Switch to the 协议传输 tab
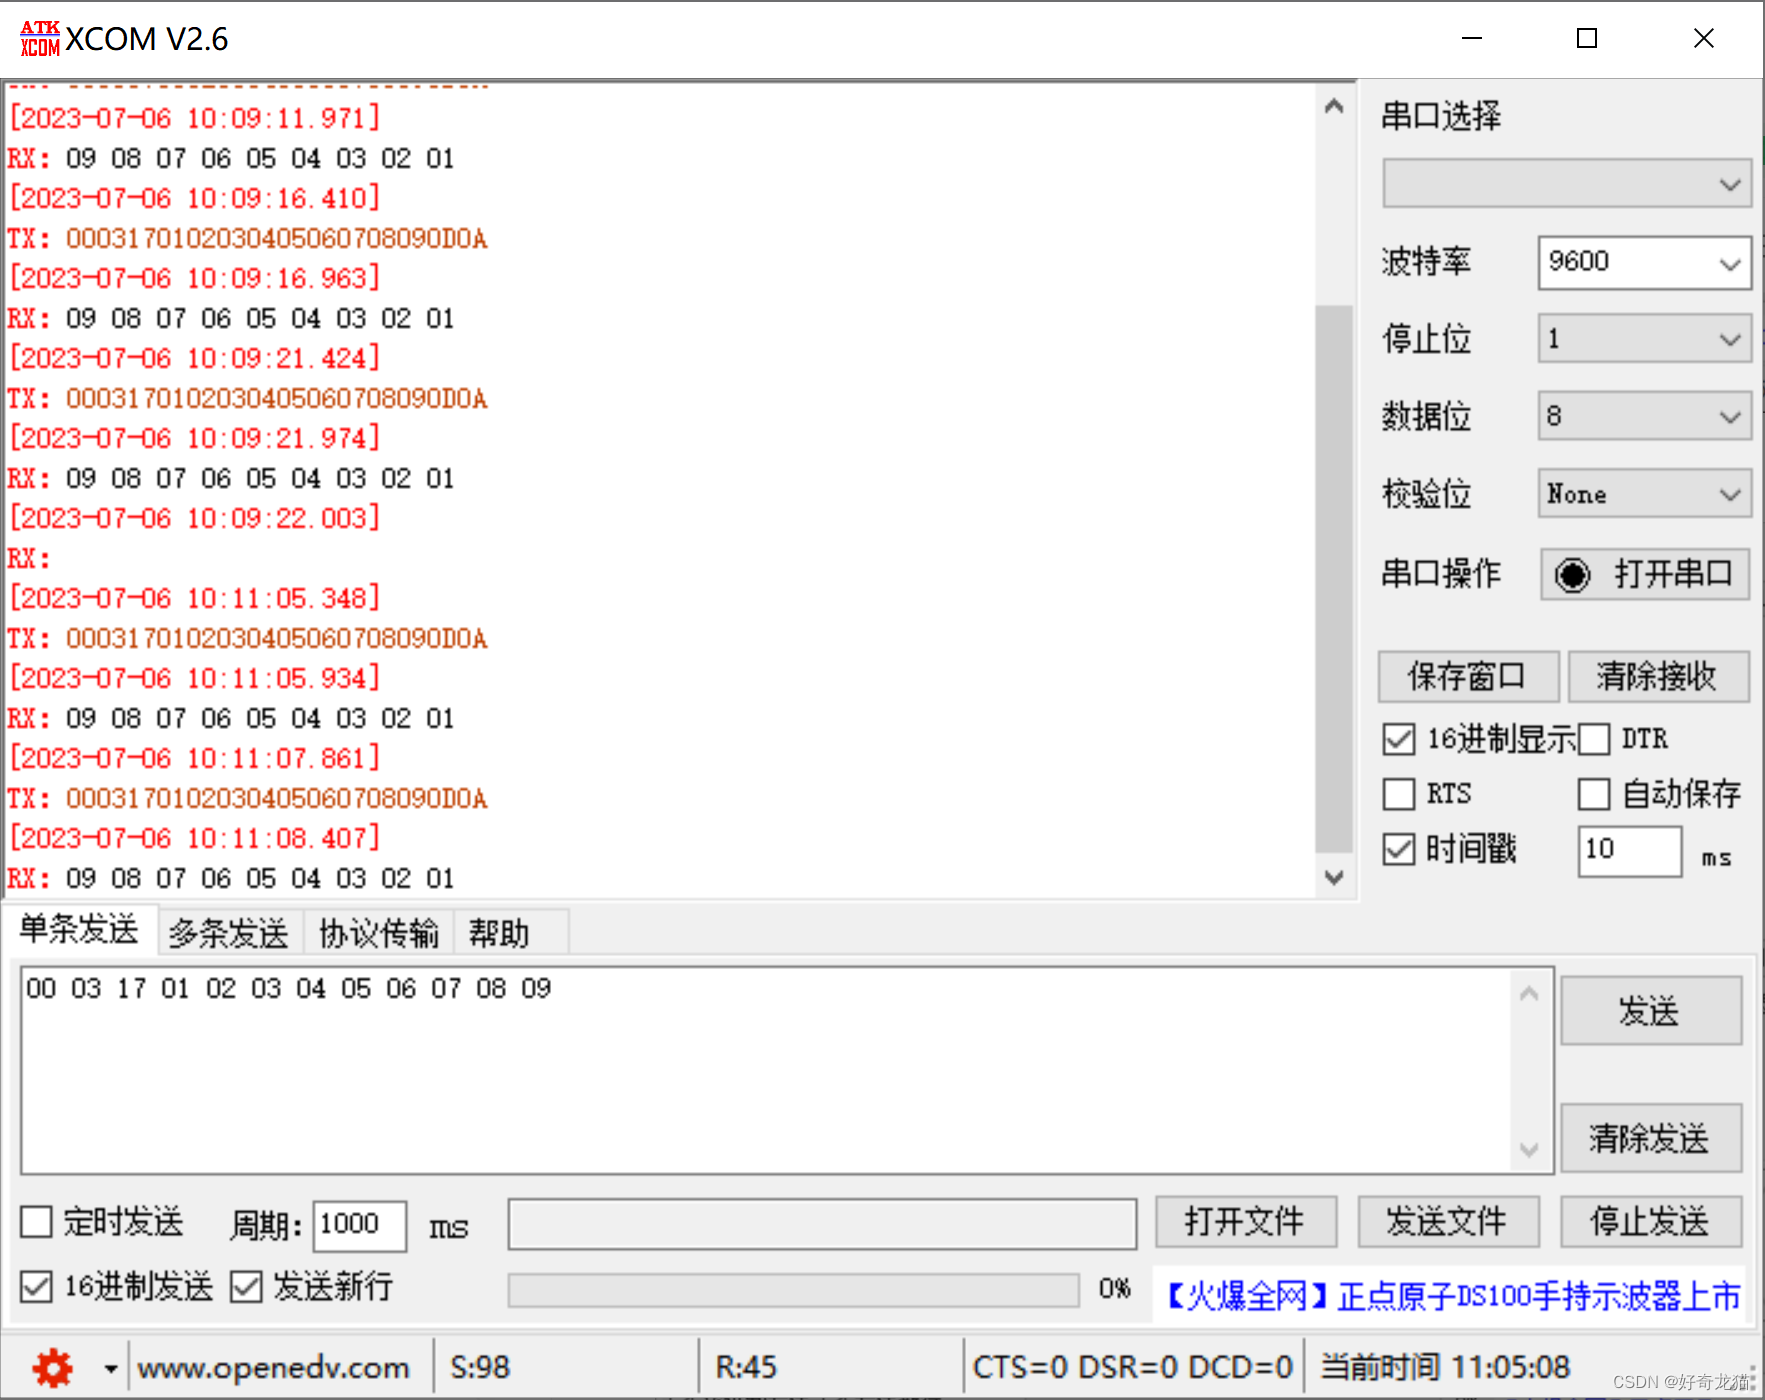1765x1400 pixels. 378,933
